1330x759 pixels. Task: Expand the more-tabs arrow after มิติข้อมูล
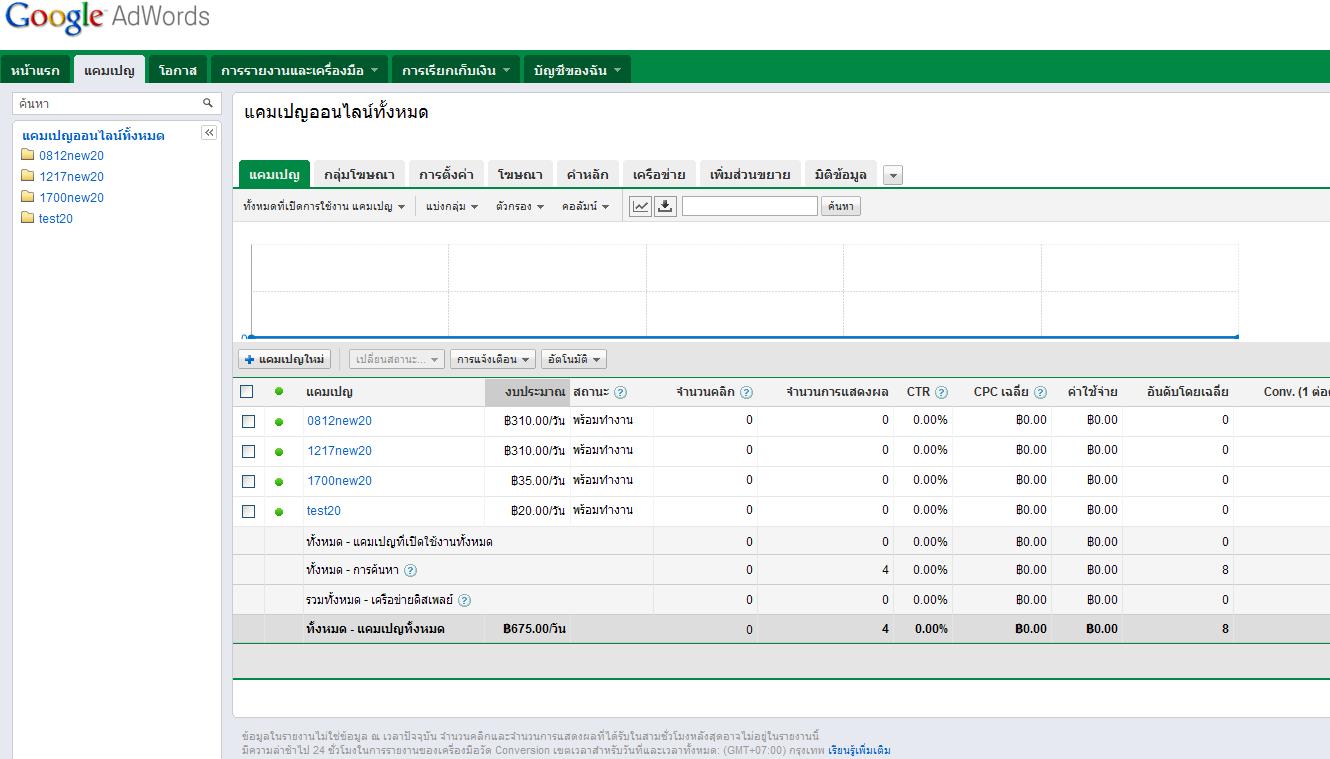point(893,175)
